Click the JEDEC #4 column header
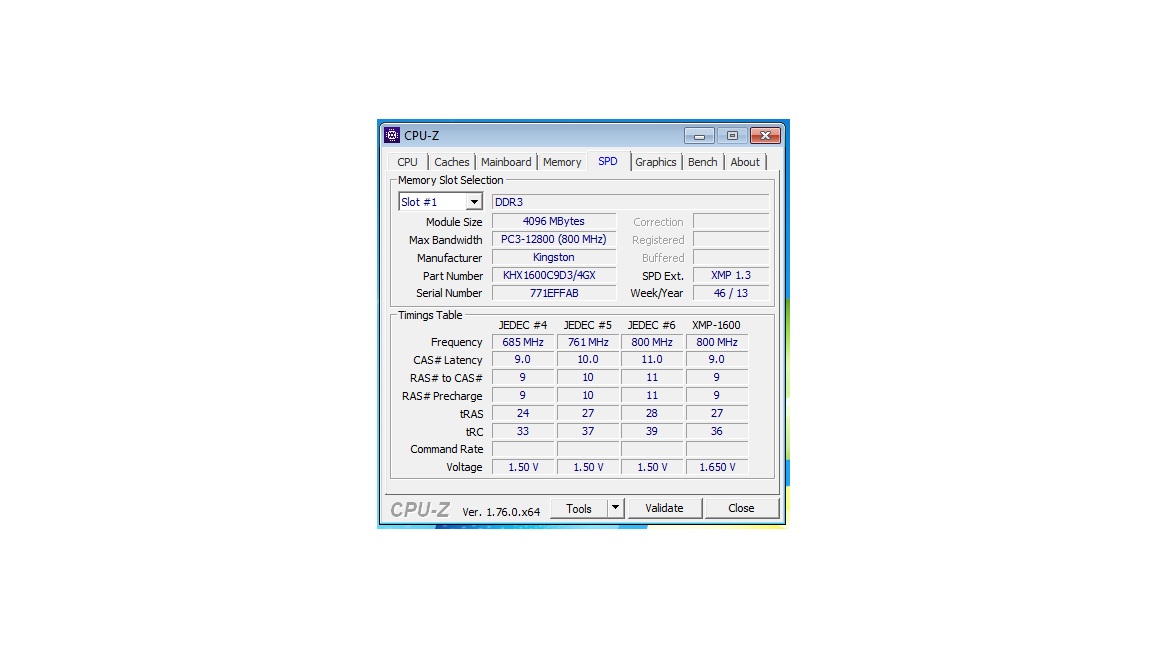This screenshot has width=1152, height=648. tap(523, 325)
